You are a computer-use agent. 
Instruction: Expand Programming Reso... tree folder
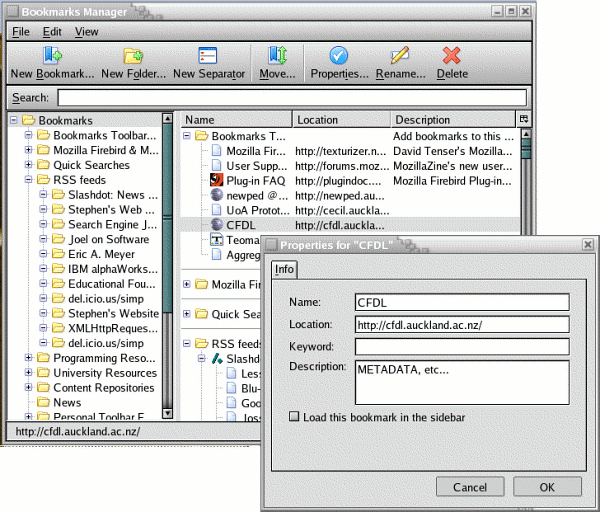[28, 357]
